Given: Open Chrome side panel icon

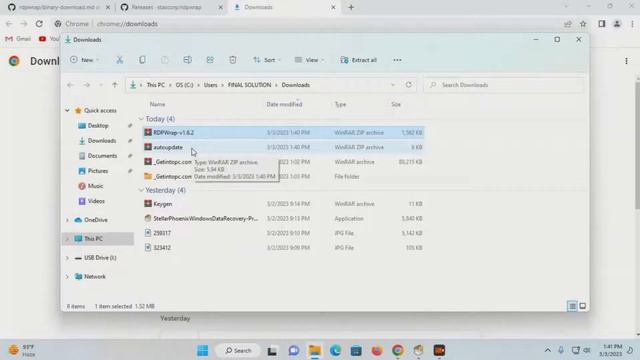Looking at the screenshot, I should pyautogui.click(x=602, y=24).
